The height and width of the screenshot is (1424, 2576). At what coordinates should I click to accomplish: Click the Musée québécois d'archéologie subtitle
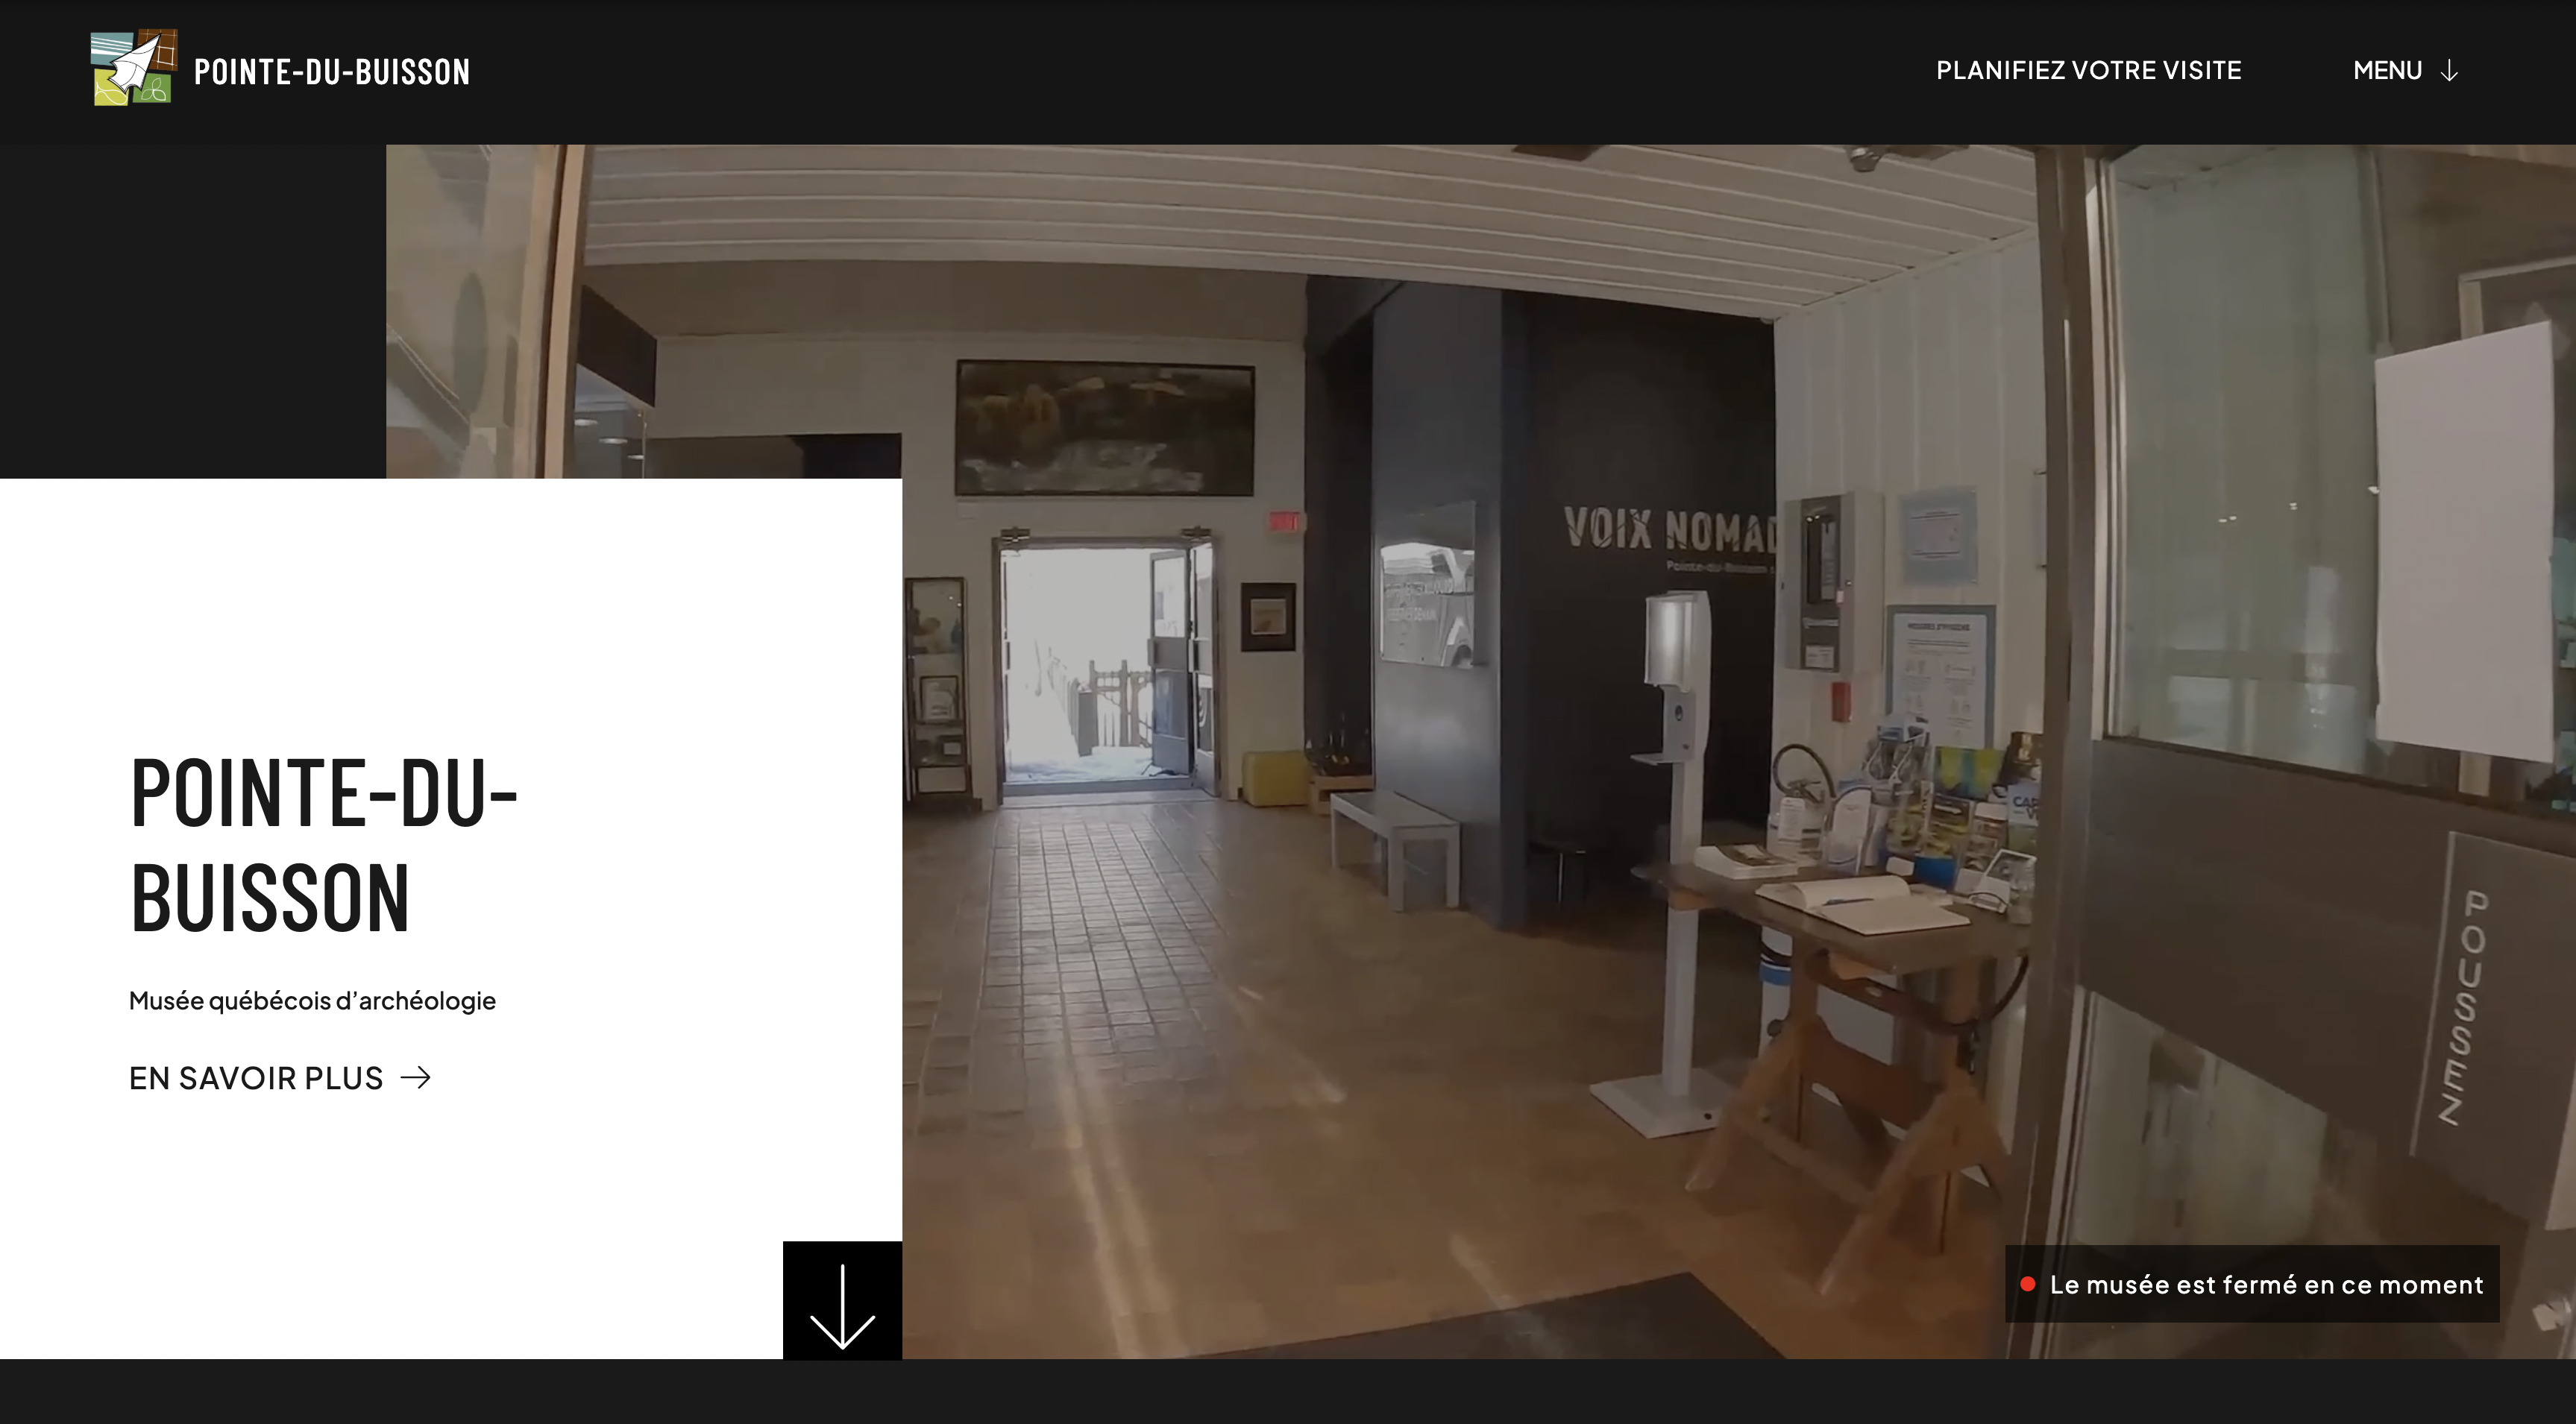pos(312,1000)
